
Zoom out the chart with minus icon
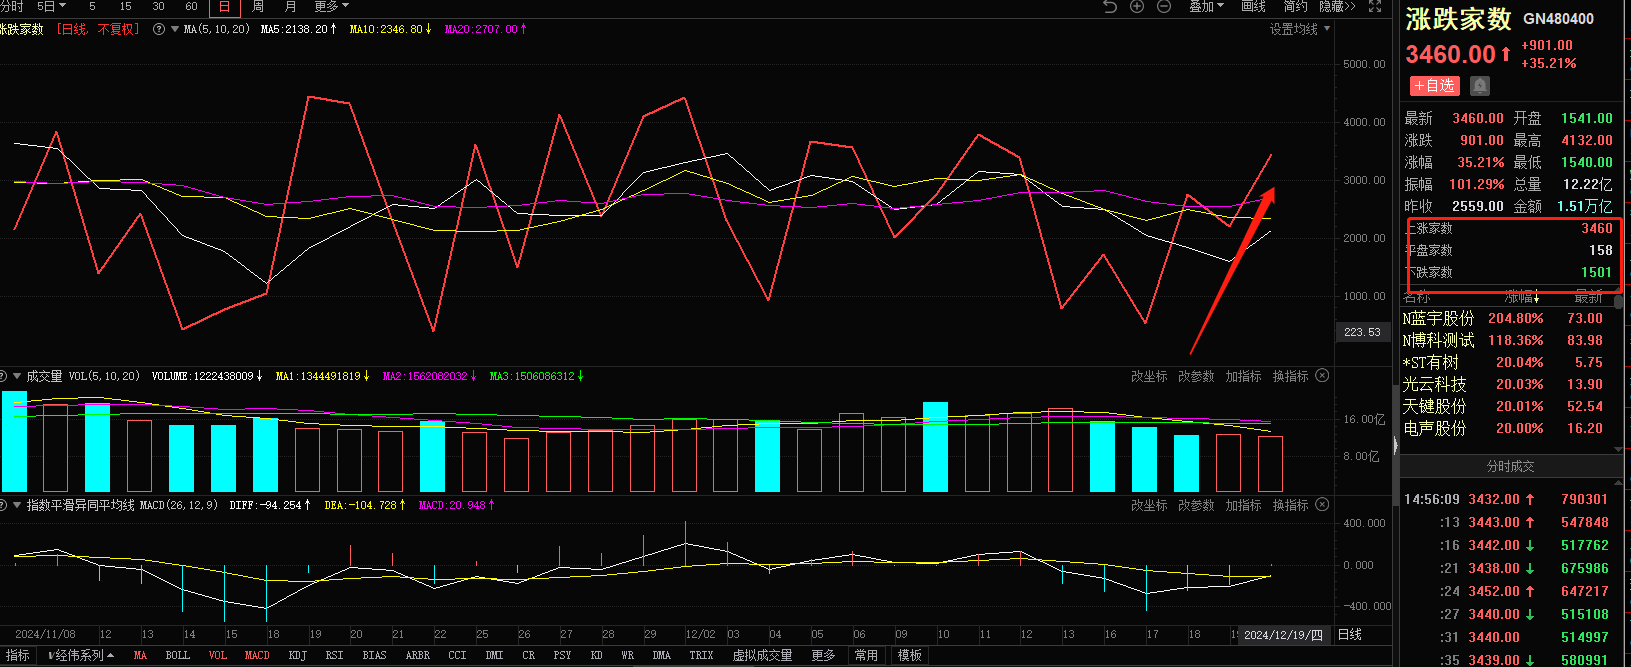[1164, 6]
